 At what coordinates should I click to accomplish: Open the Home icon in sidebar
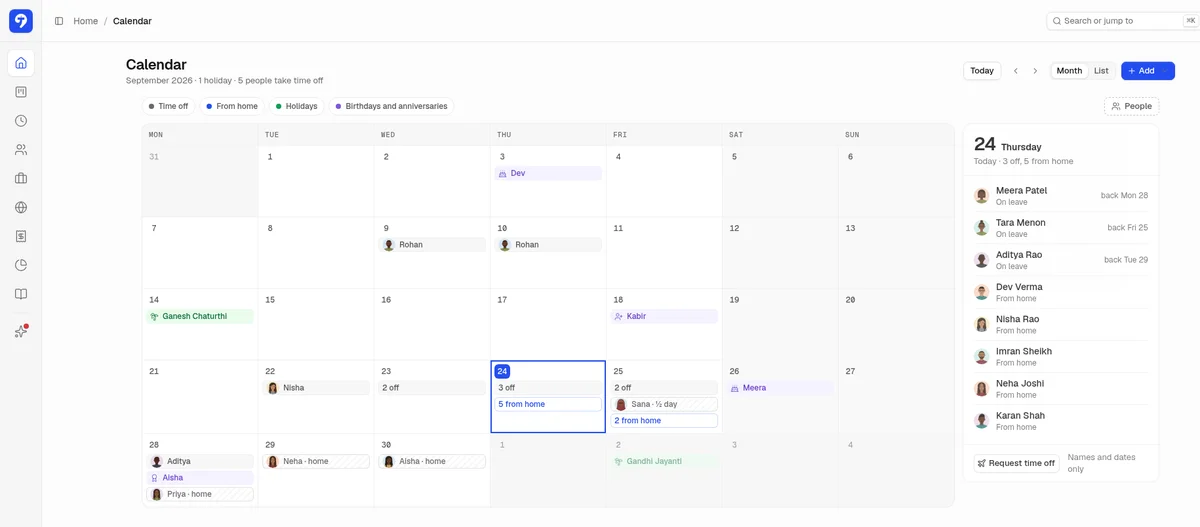tap(21, 63)
